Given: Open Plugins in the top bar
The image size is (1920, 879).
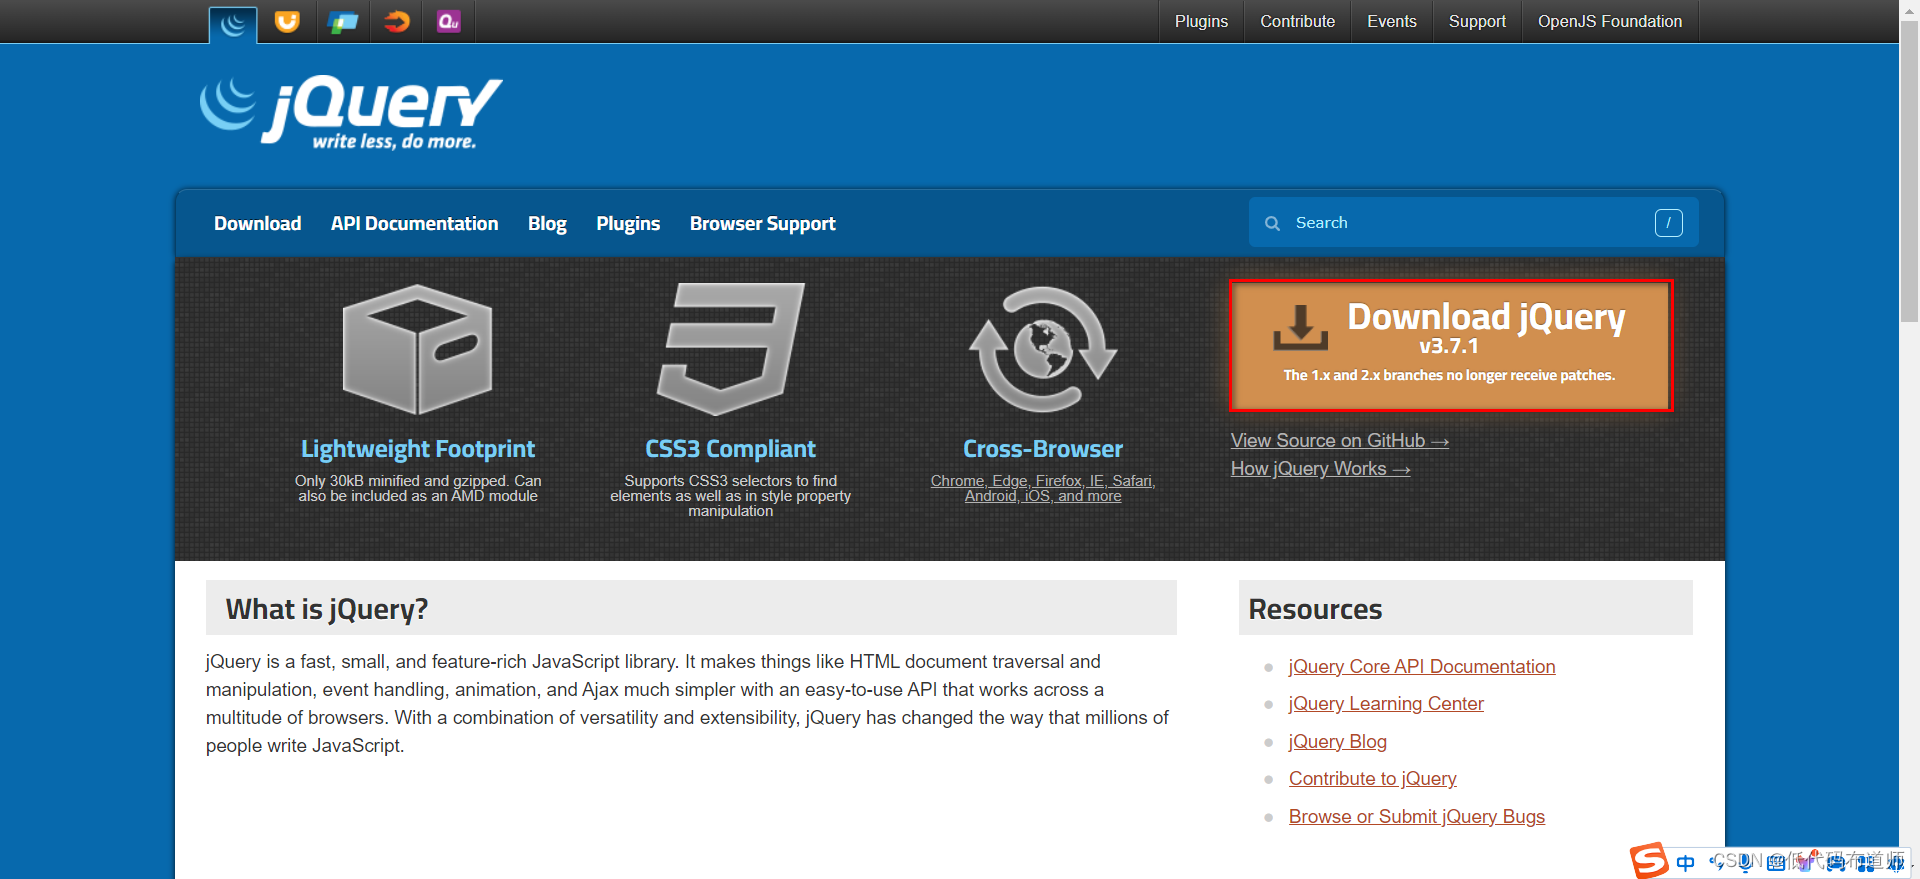Looking at the screenshot, I should [x=1201, y=21].
